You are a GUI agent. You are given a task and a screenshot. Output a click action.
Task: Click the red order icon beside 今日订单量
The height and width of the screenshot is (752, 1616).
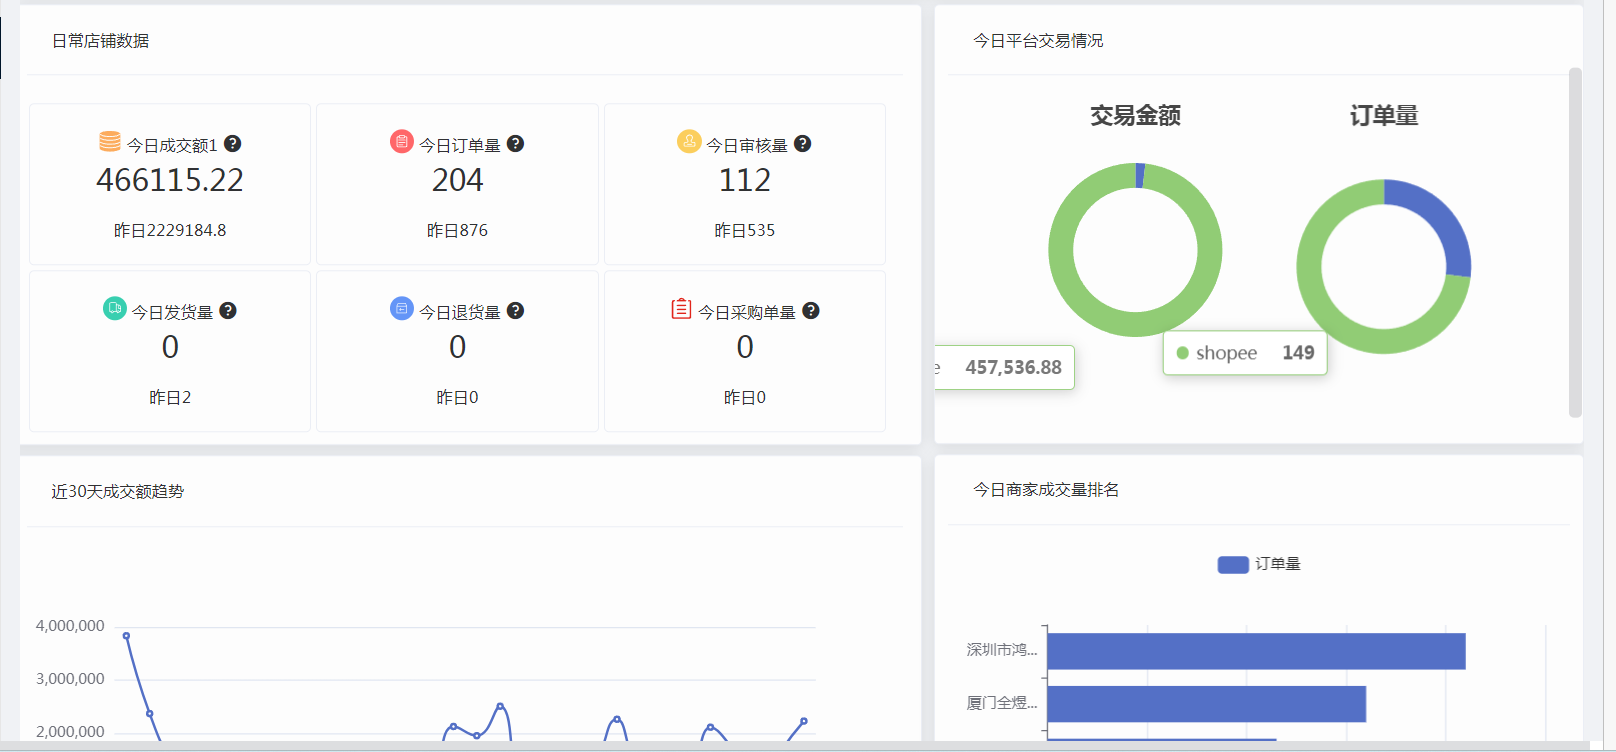tap(402, 142)
